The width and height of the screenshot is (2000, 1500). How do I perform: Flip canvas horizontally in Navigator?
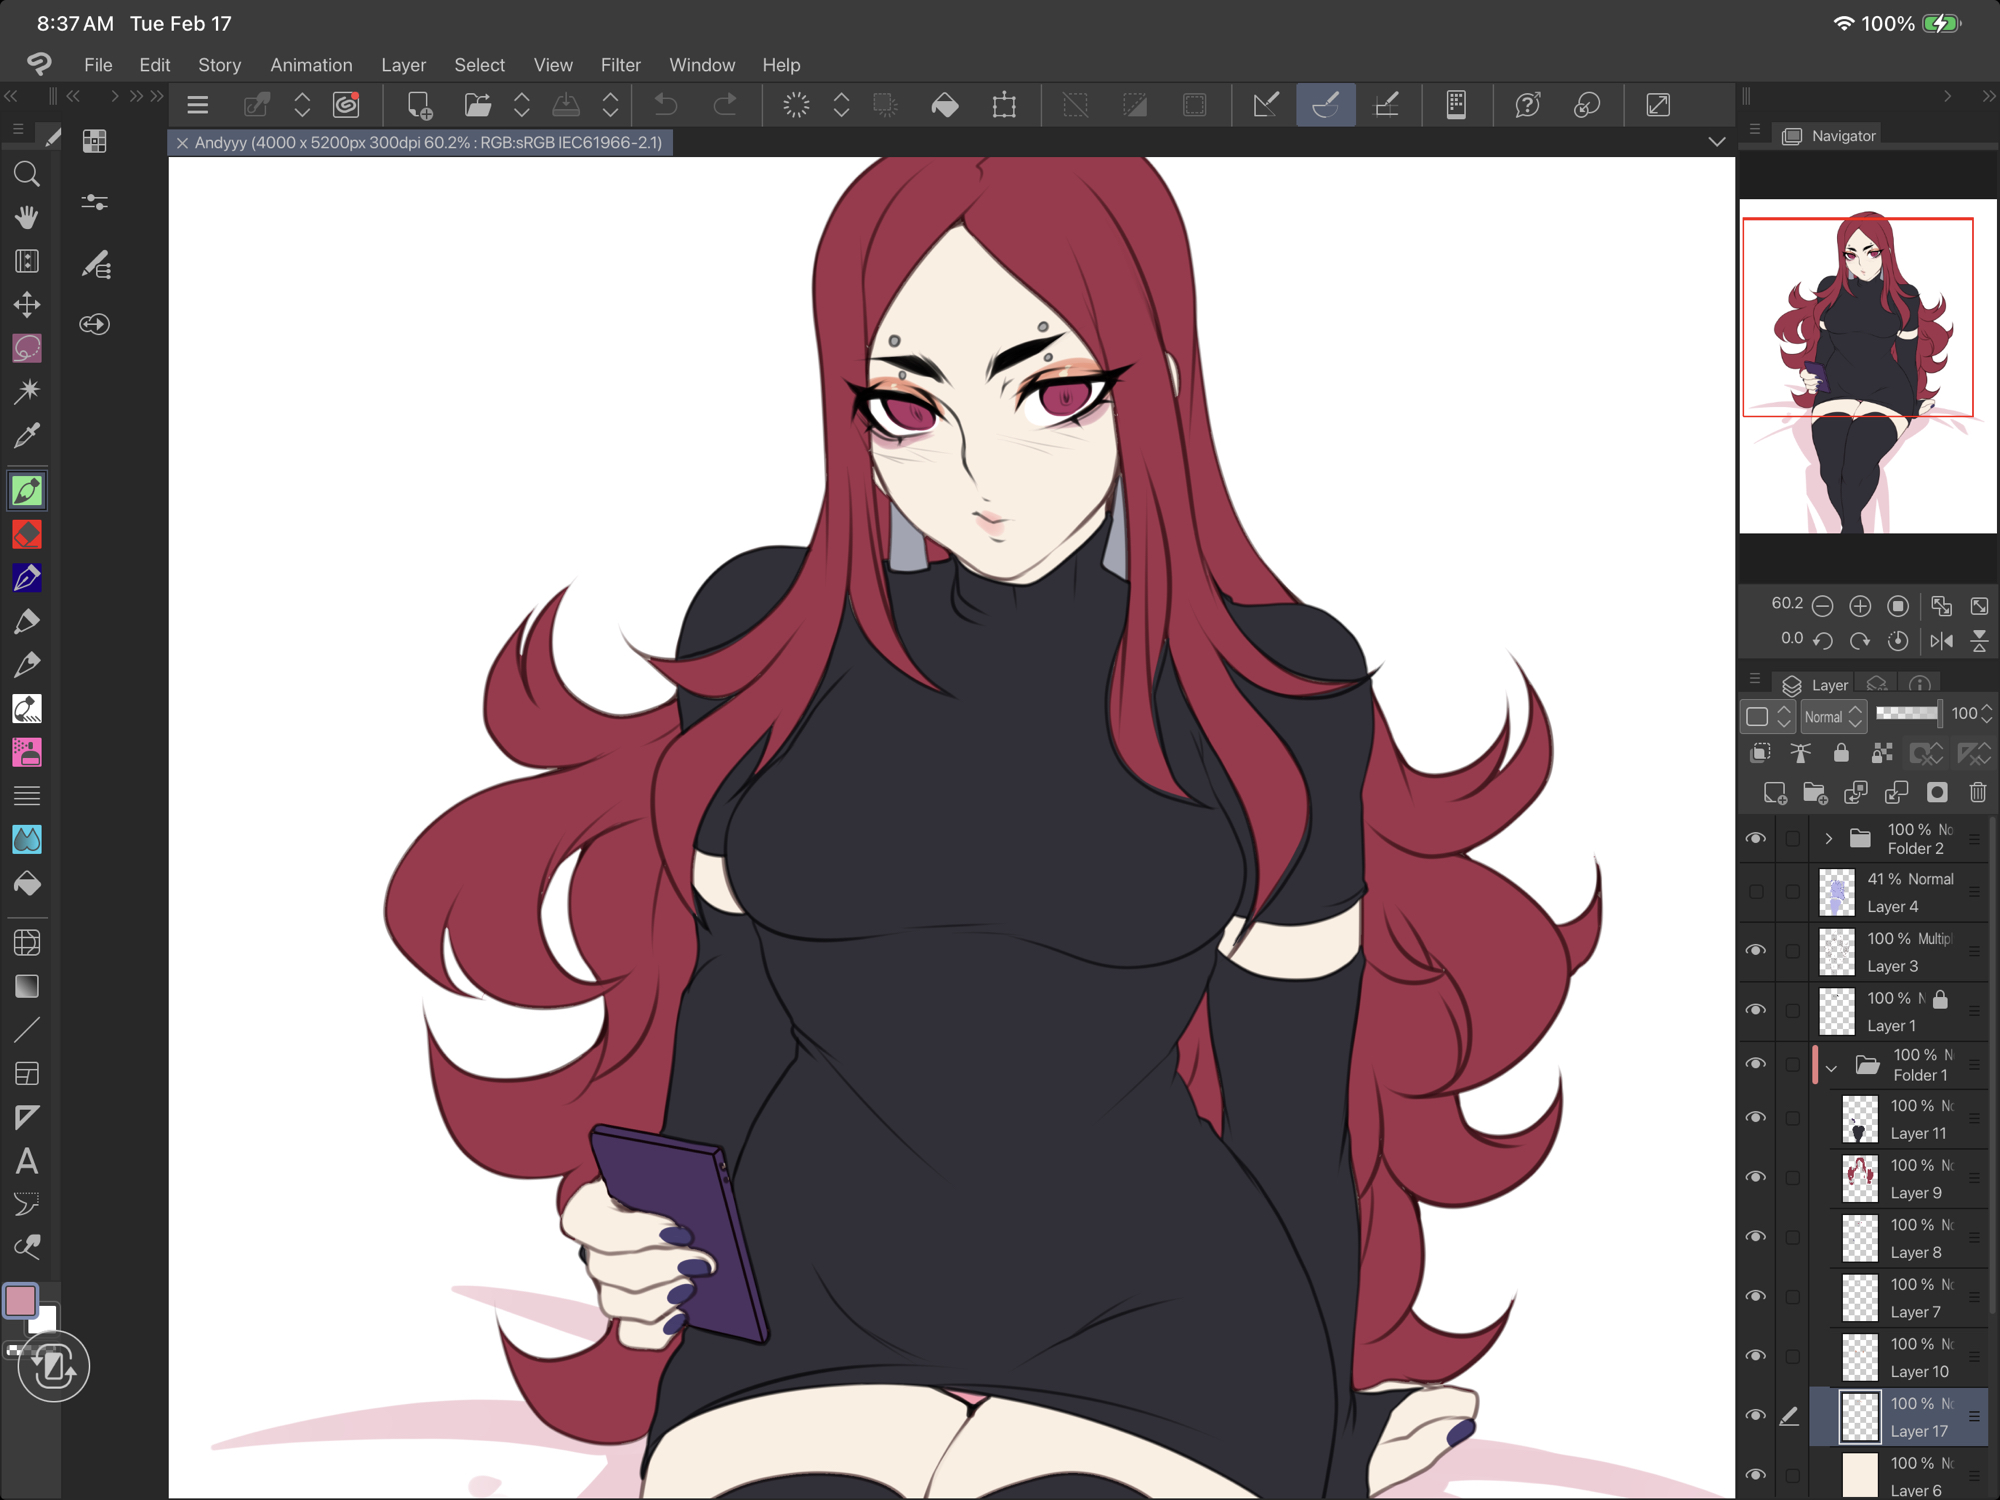click(1941, 640)
